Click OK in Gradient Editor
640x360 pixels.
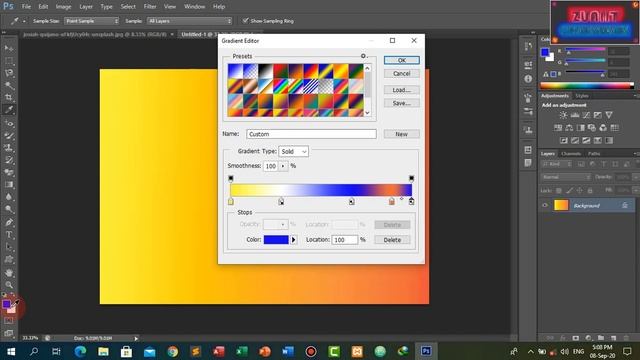click(402, 60)
